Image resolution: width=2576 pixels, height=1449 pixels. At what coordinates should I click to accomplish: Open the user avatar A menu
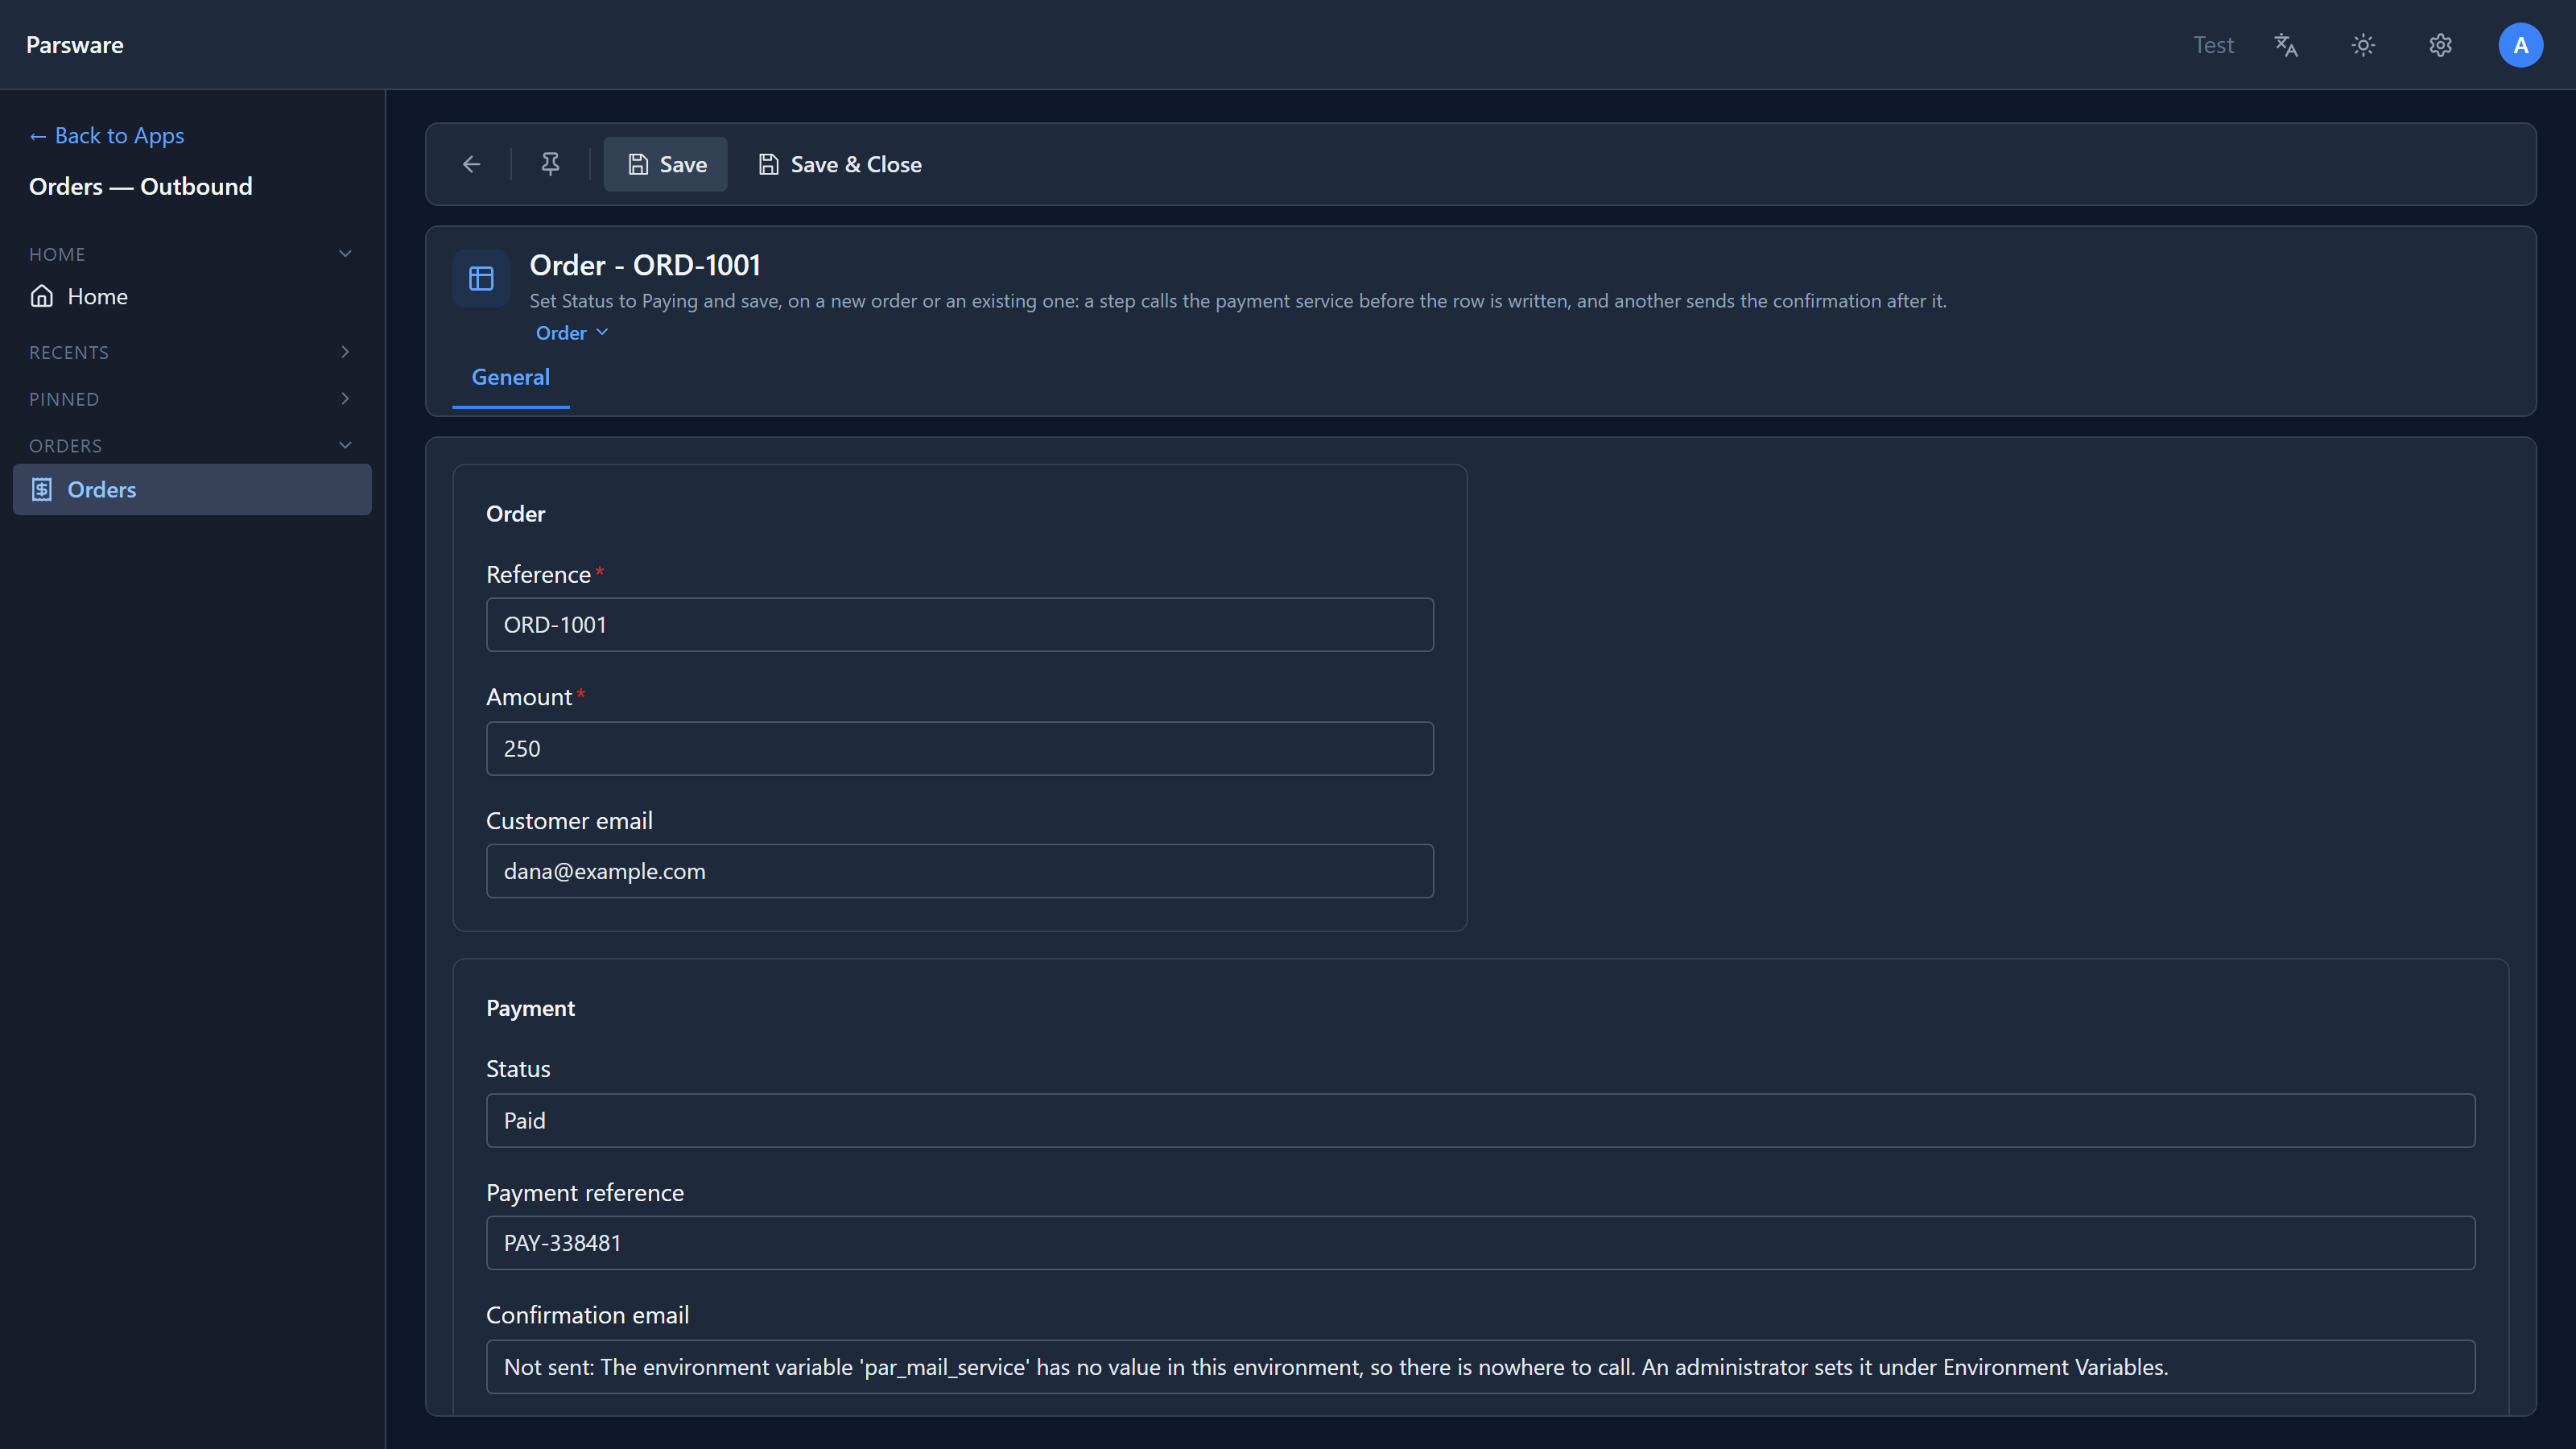[x=2520, y=45]
